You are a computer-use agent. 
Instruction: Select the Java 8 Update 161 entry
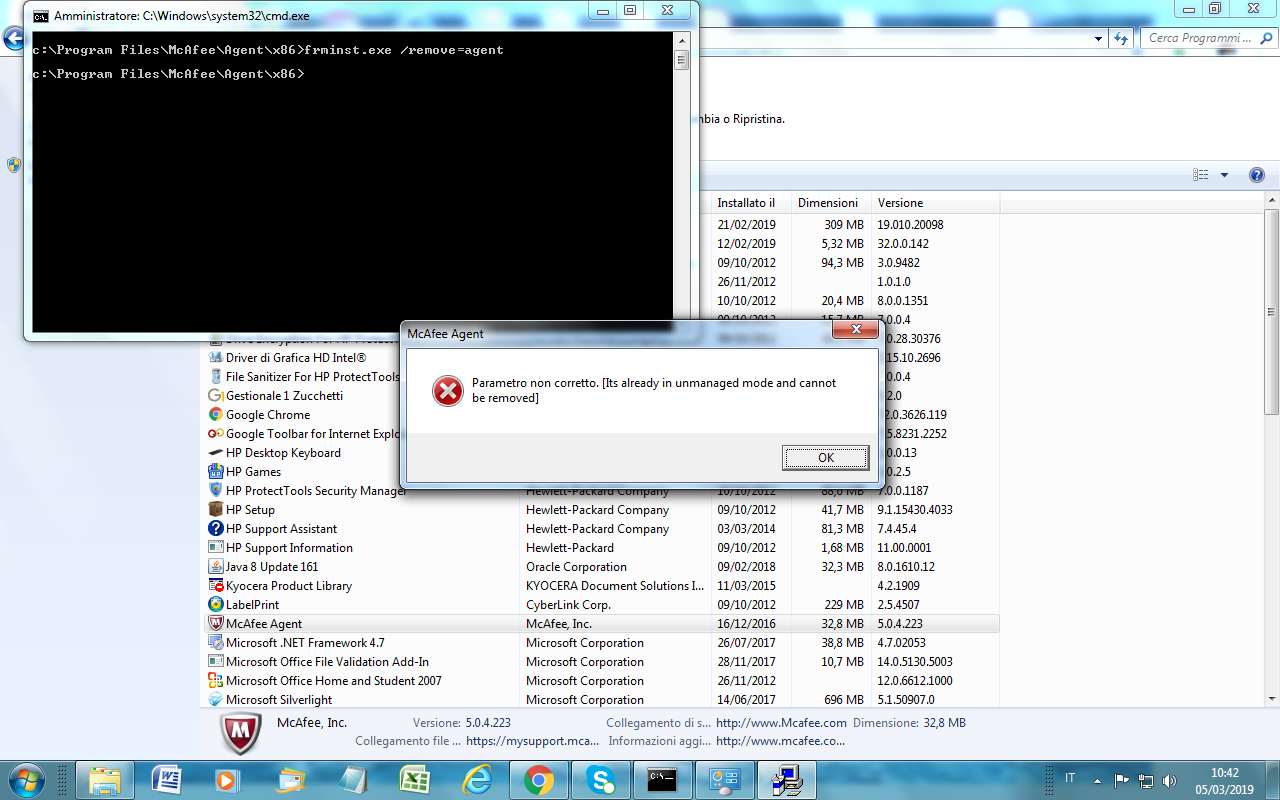click(x=271, y=567)
